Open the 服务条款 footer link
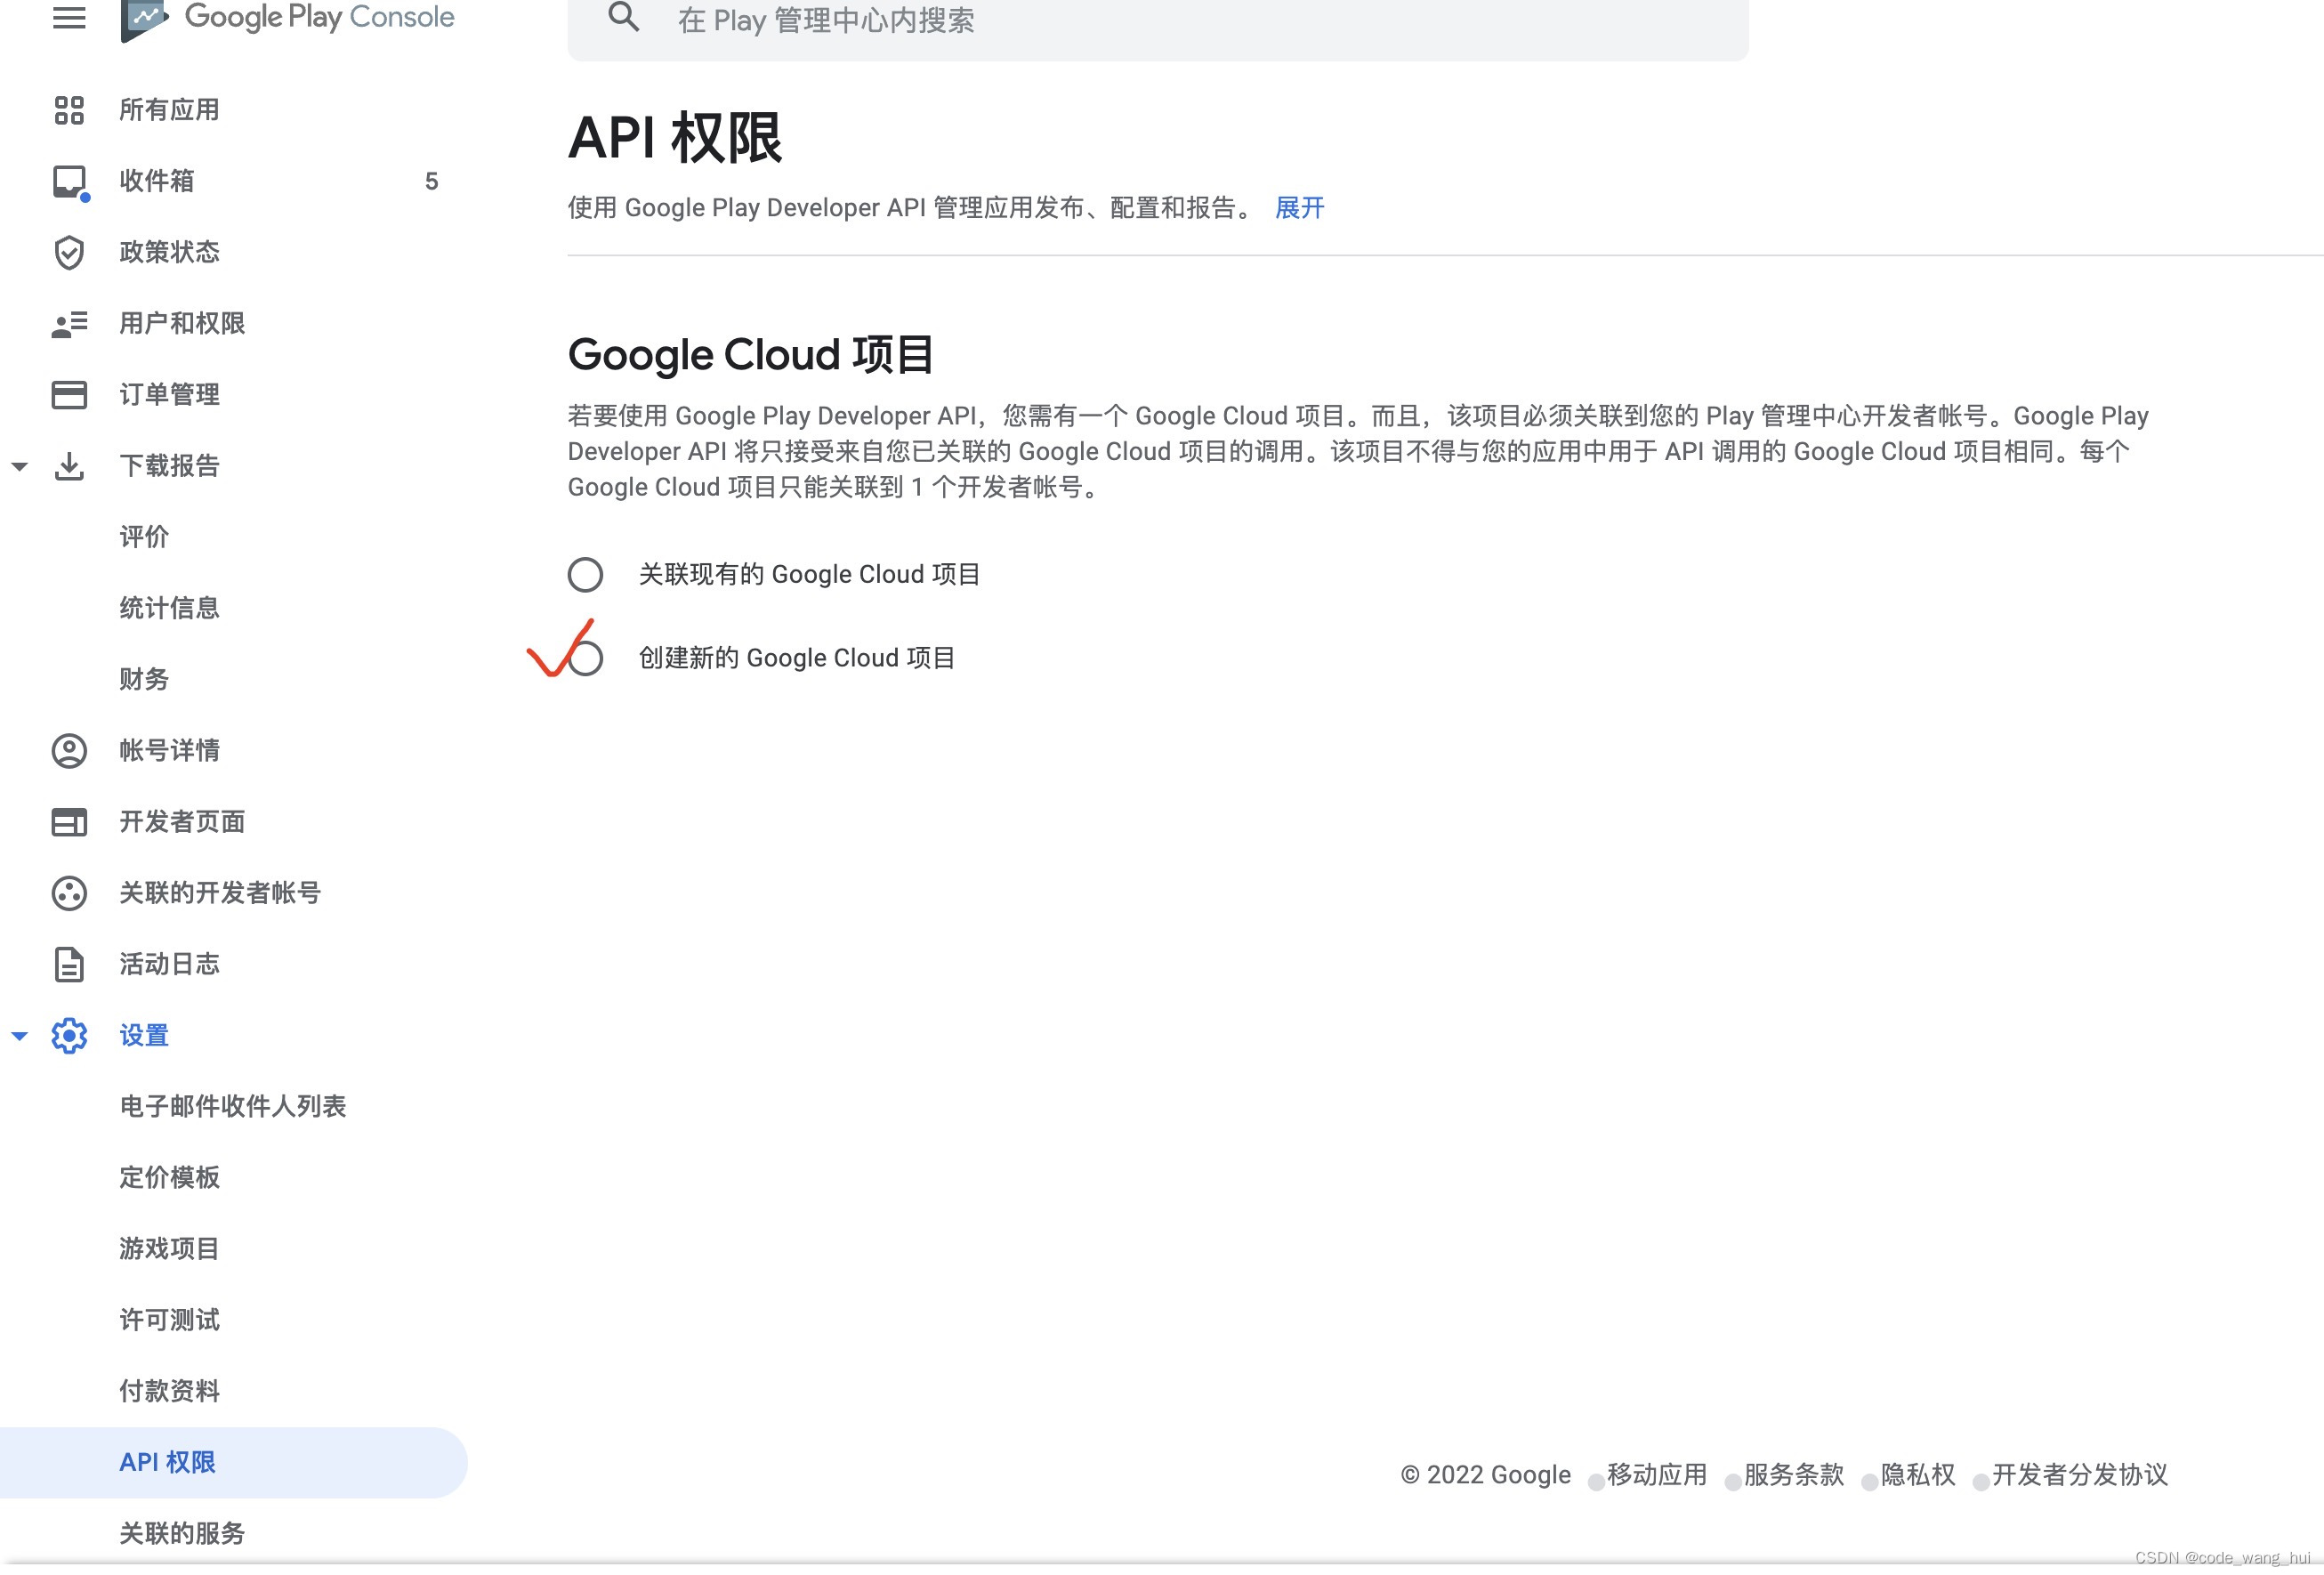The width and height of the screenshot is (2324, 1575). (1791, 1474)
